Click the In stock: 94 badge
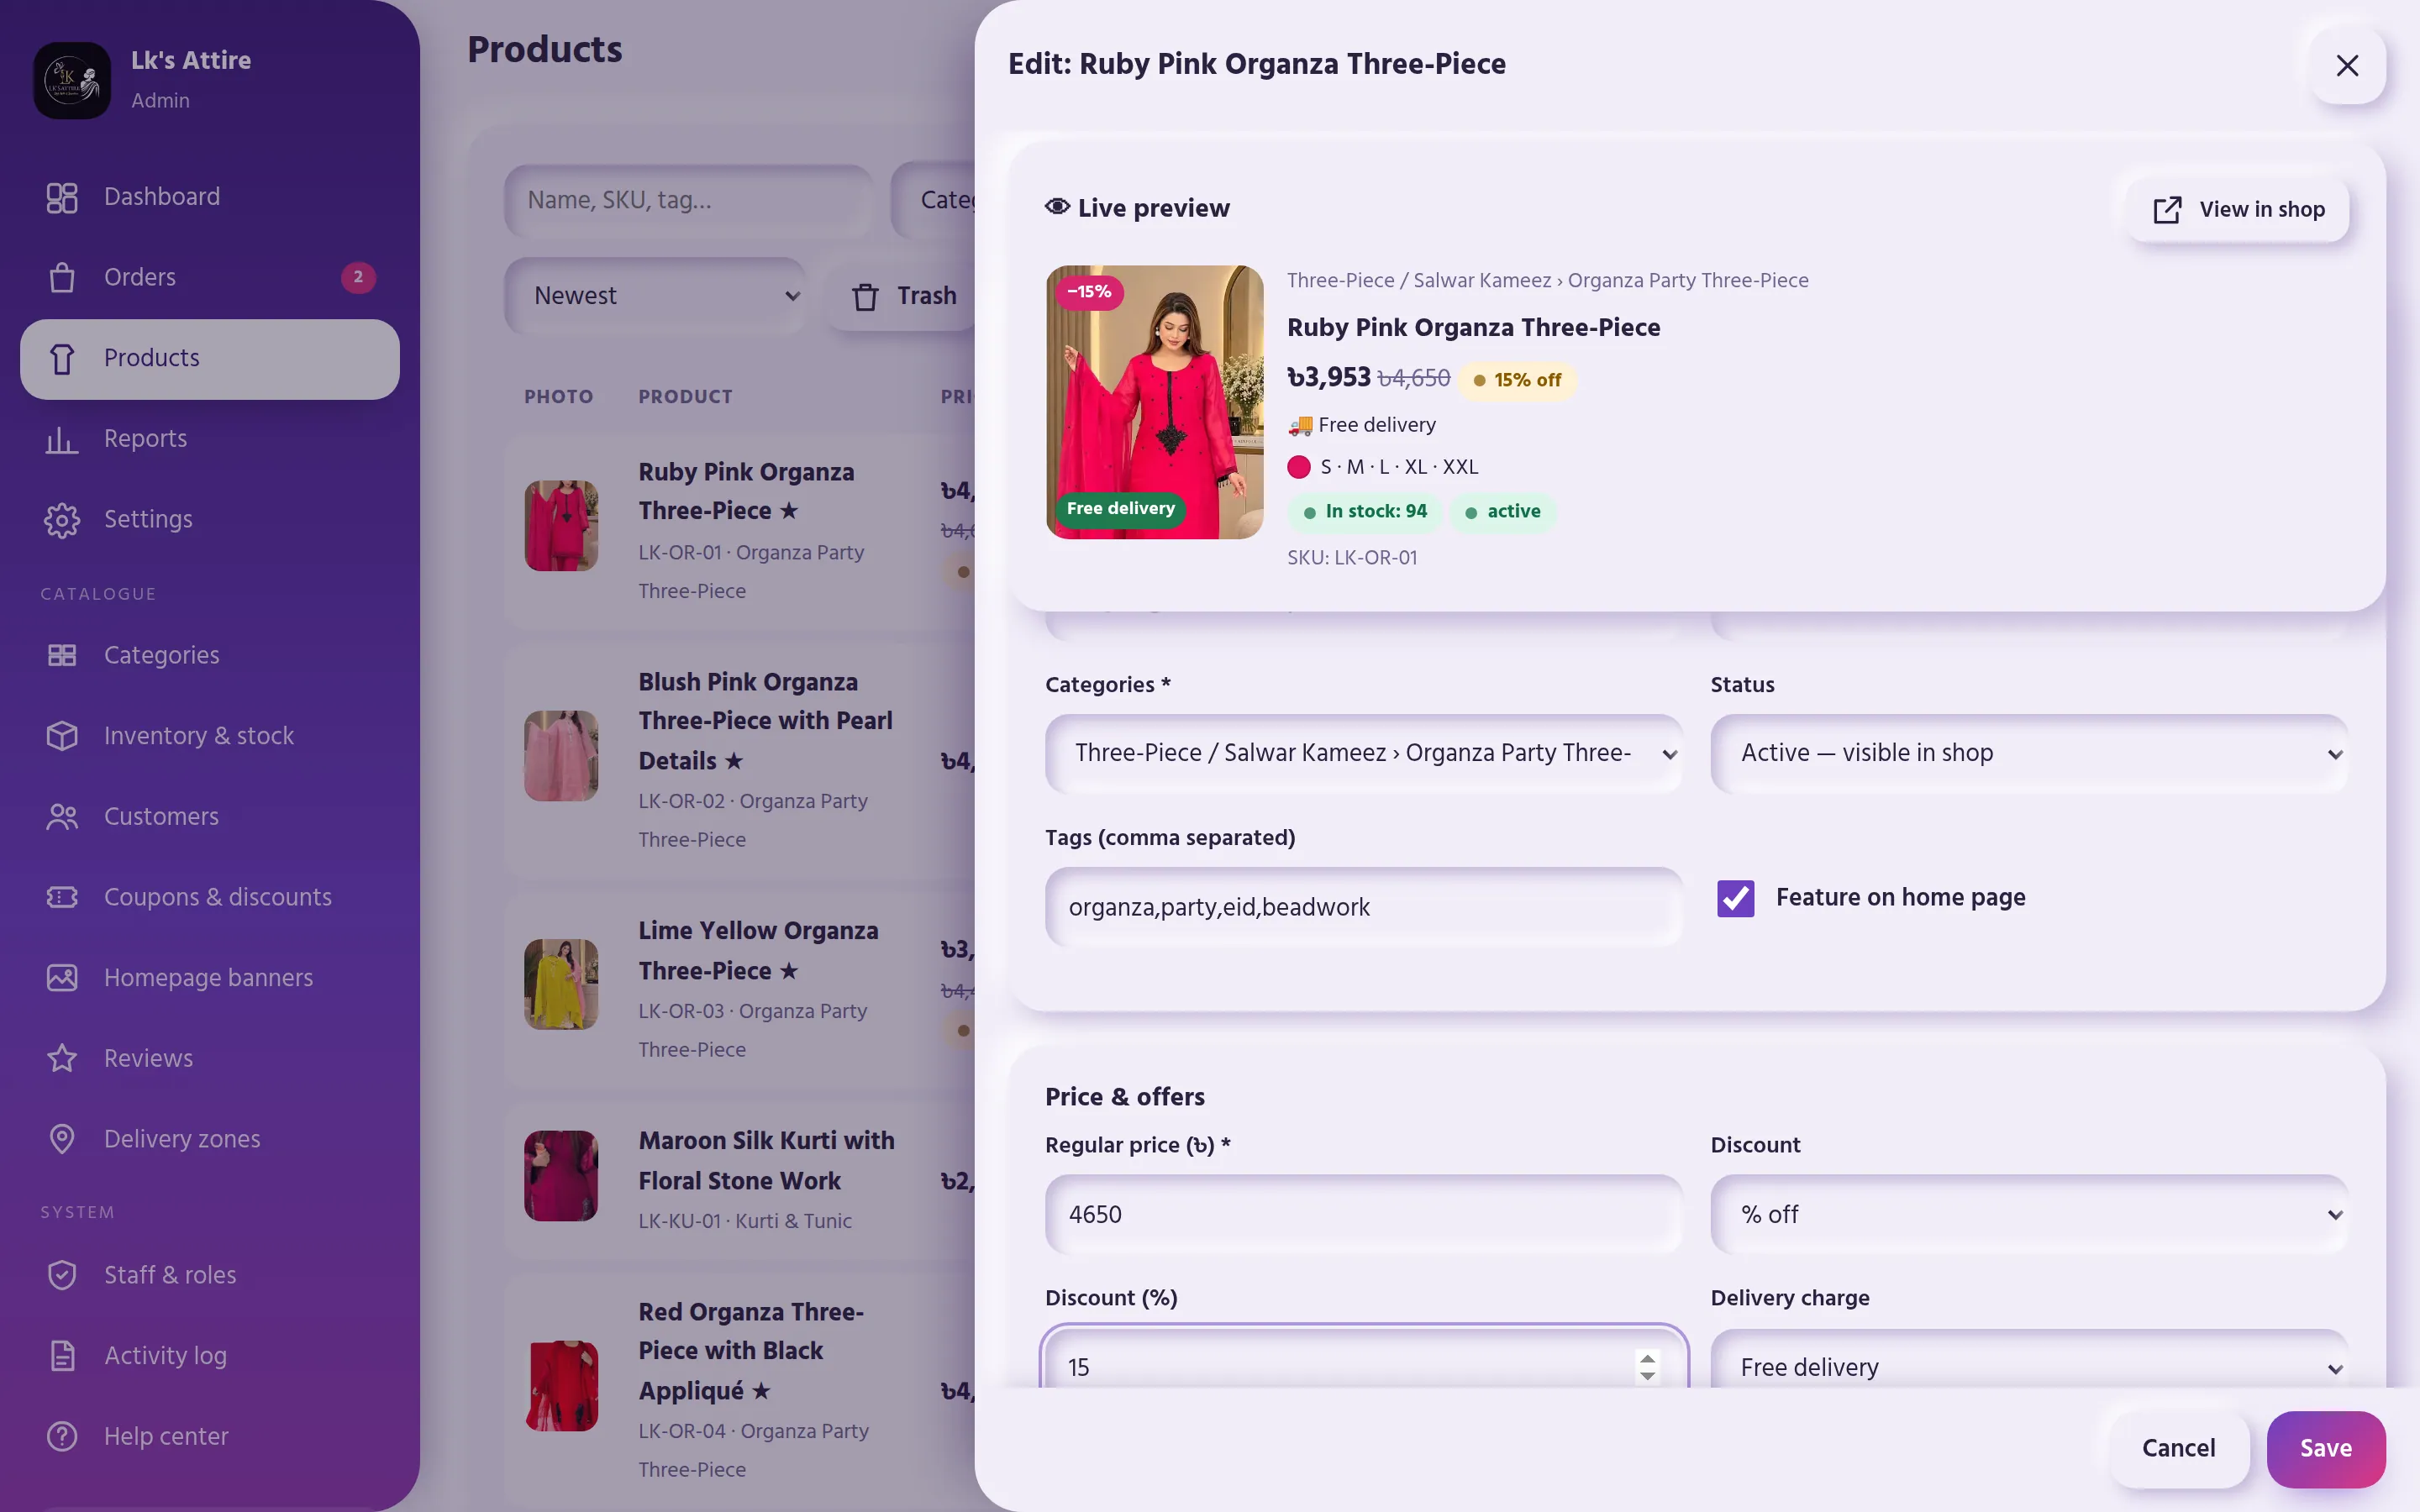Viewport: 2420px width, 1512px height. tap(1365, 511)
